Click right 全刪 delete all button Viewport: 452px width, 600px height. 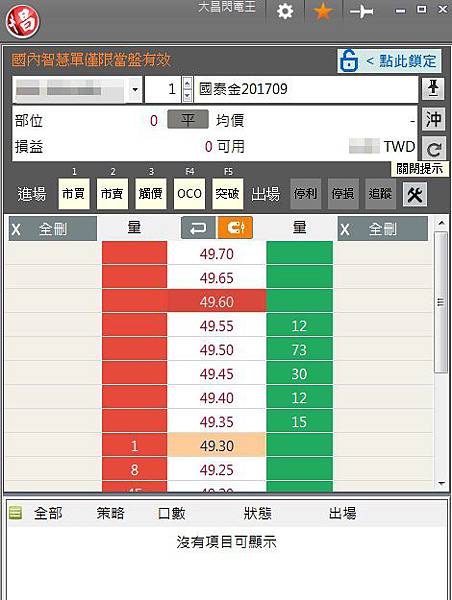[x=383, y=229]
